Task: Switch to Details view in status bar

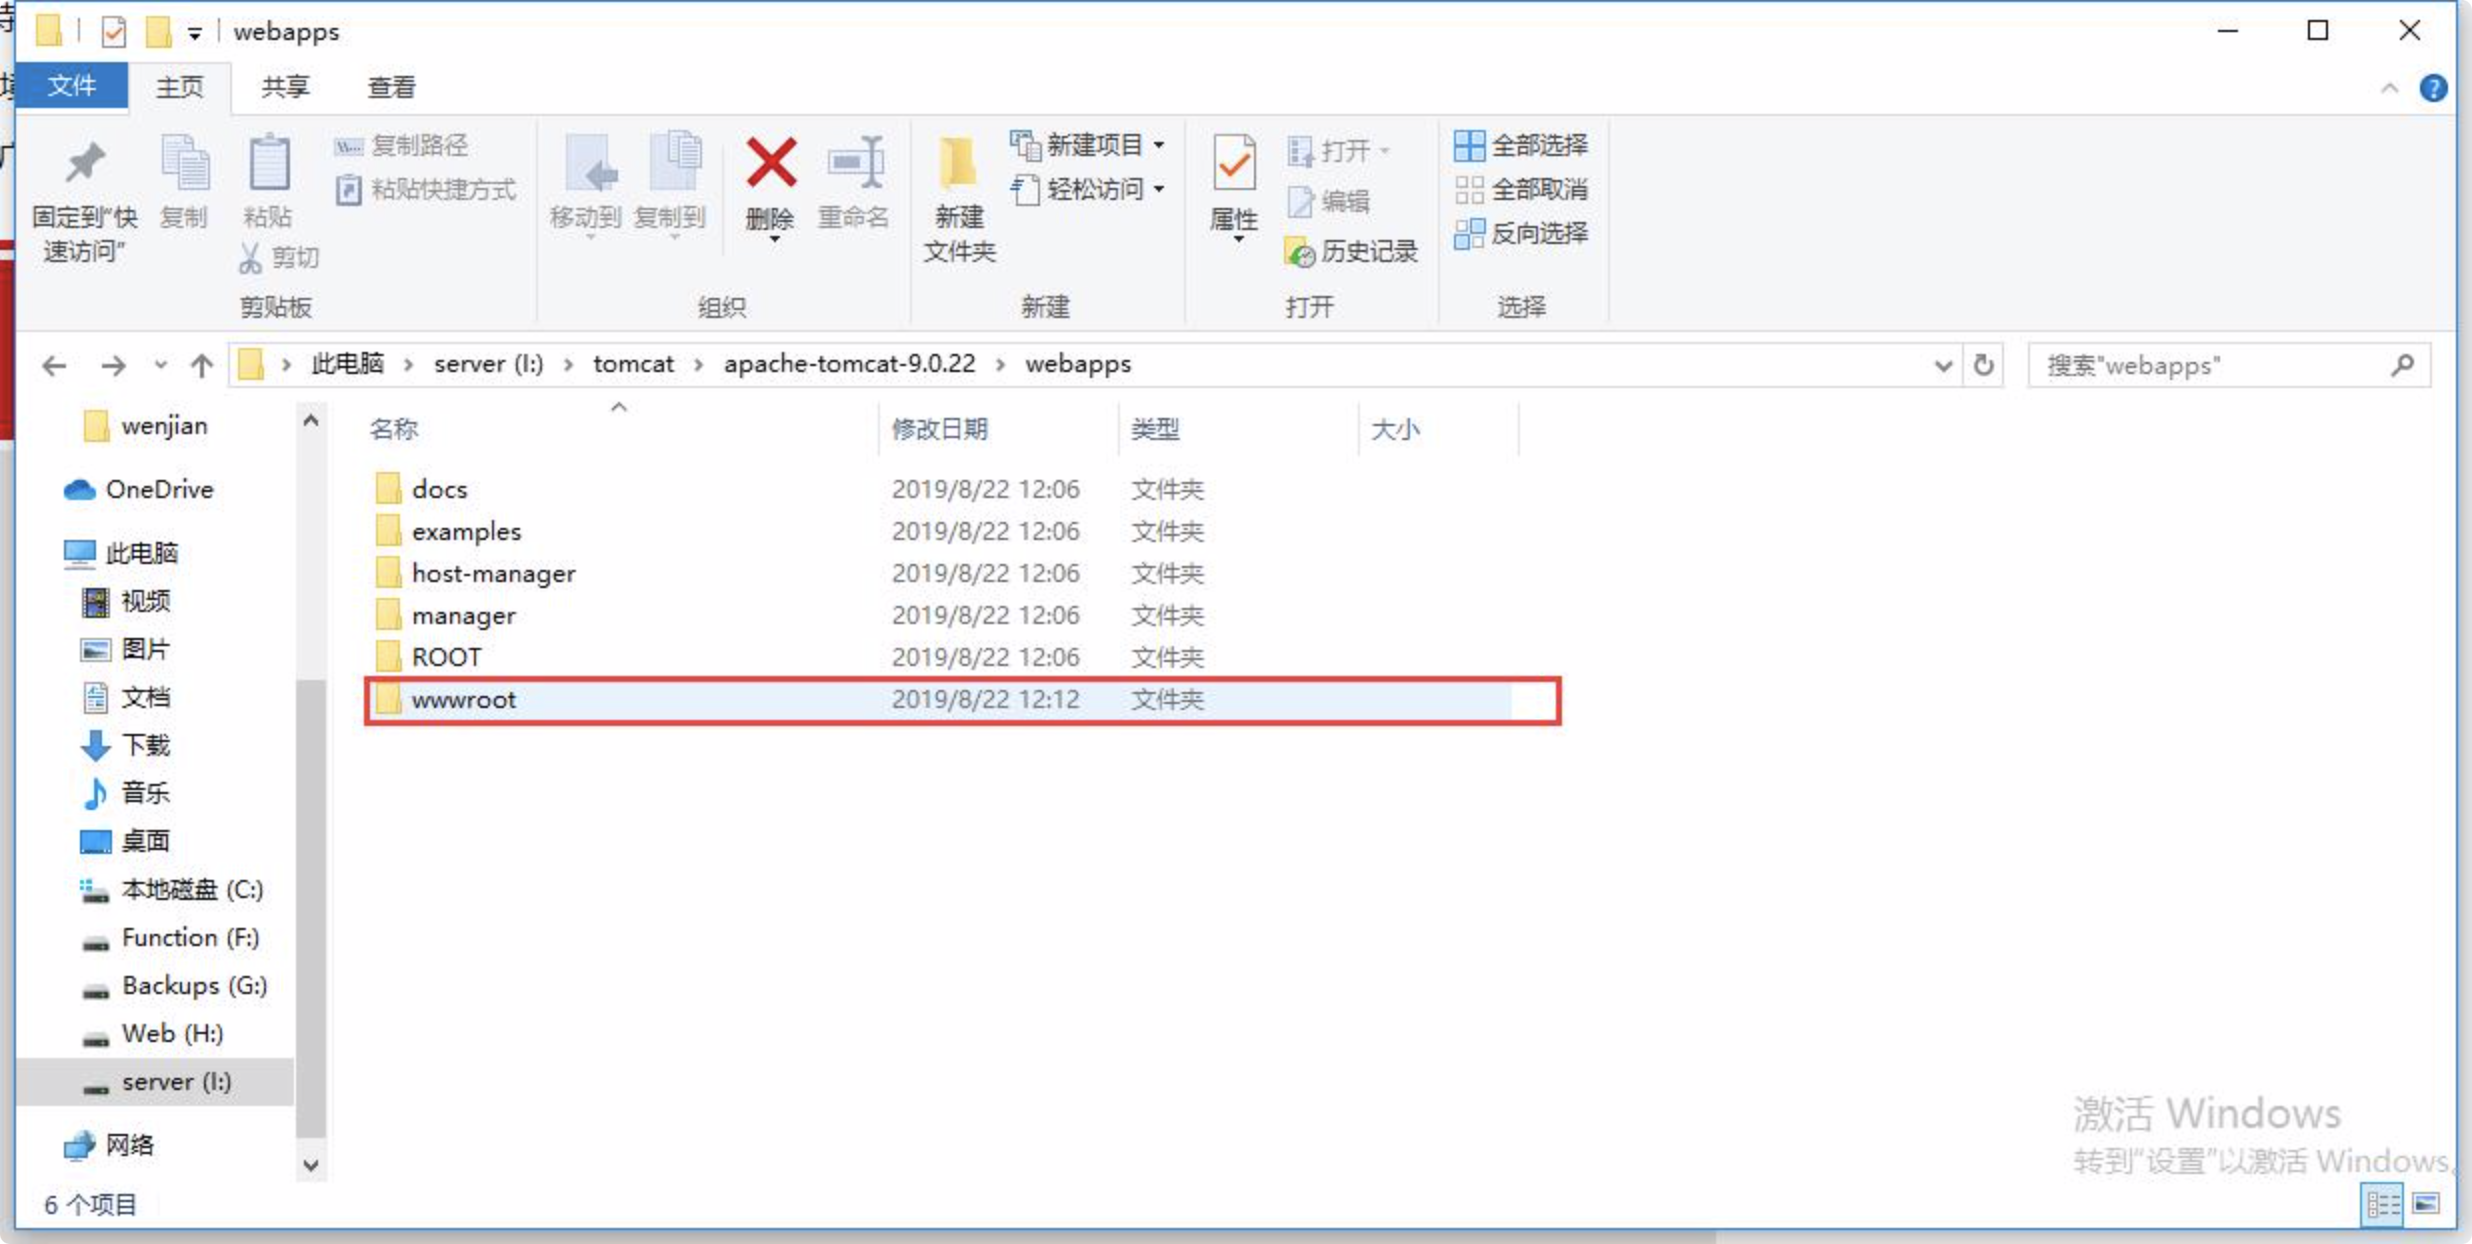Action: coord(2383,1203)
